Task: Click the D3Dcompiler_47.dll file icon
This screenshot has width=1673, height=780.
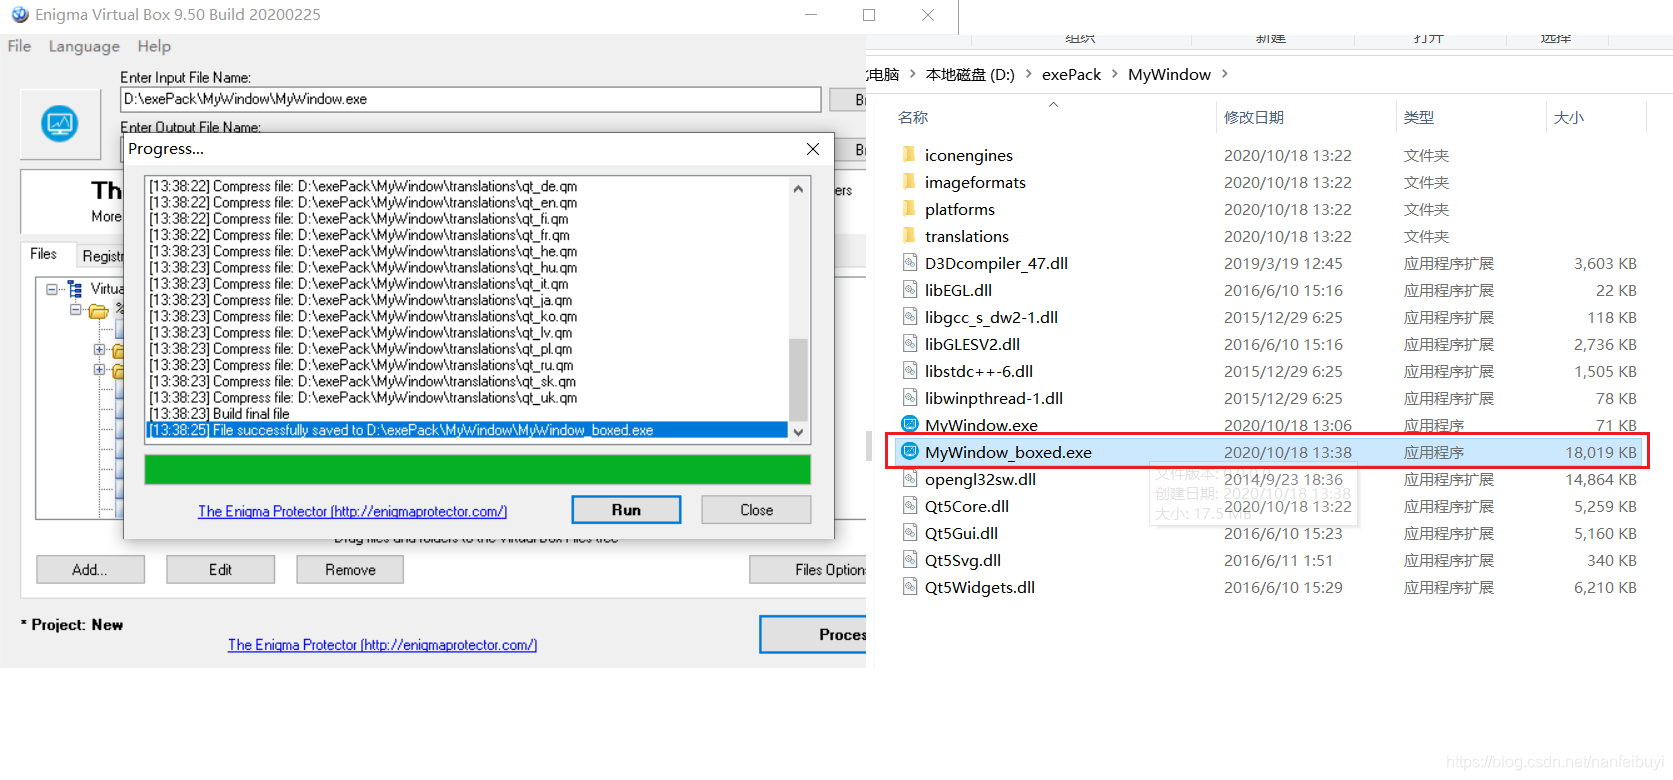Action: click(909, 263)
